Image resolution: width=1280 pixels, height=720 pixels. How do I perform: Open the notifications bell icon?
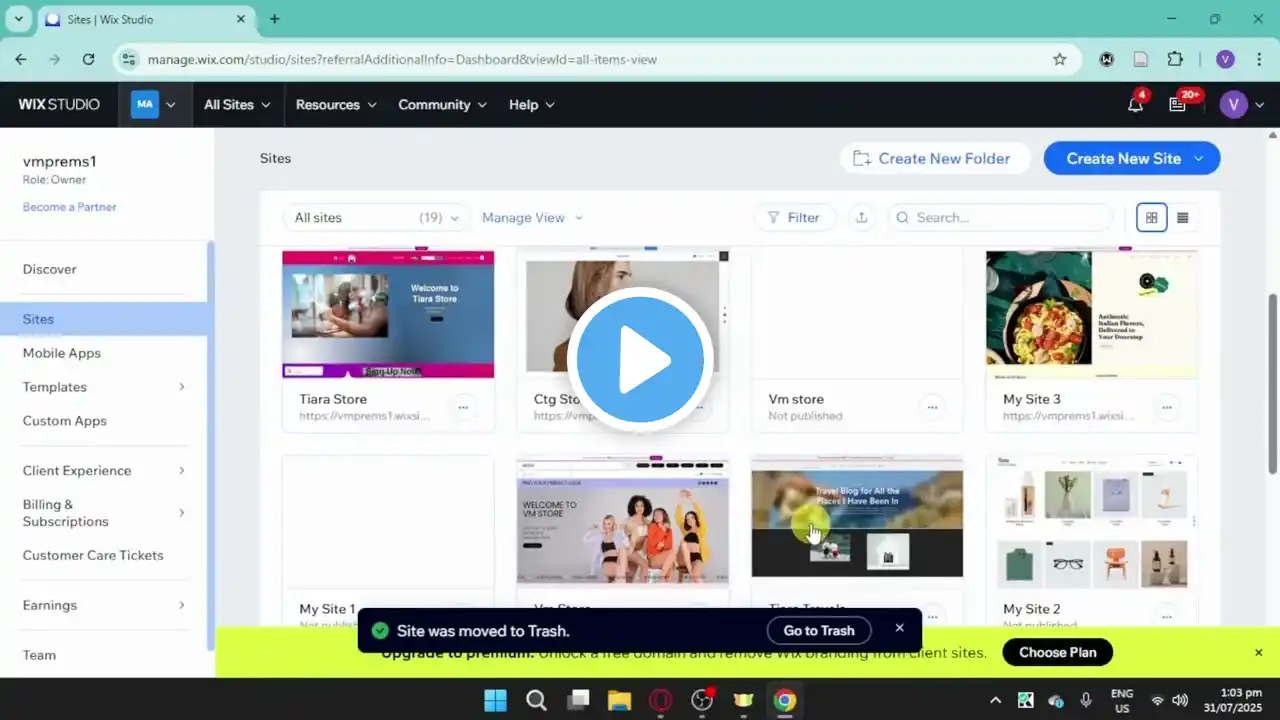1135,105
